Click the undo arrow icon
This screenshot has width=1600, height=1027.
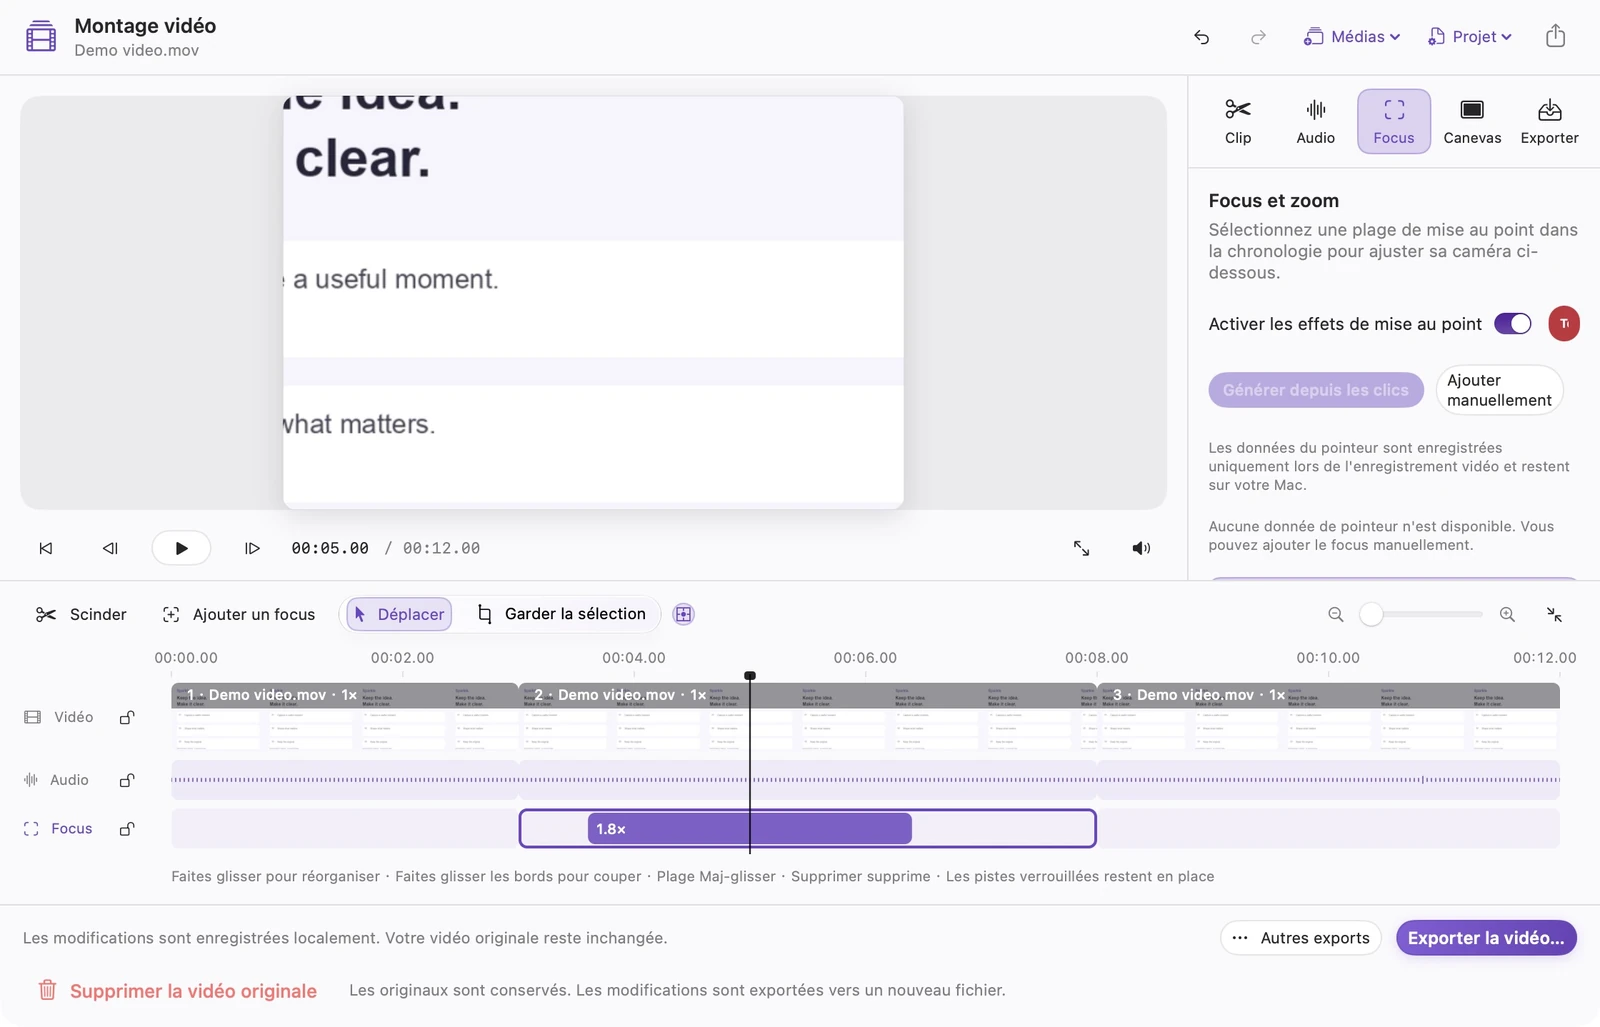pyautogui.click(x=1202, y=37)
